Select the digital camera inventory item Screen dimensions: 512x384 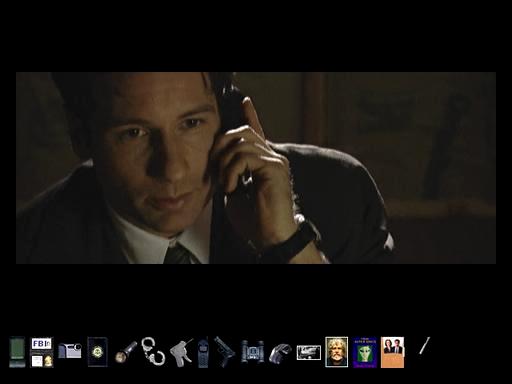click(70, 351)
